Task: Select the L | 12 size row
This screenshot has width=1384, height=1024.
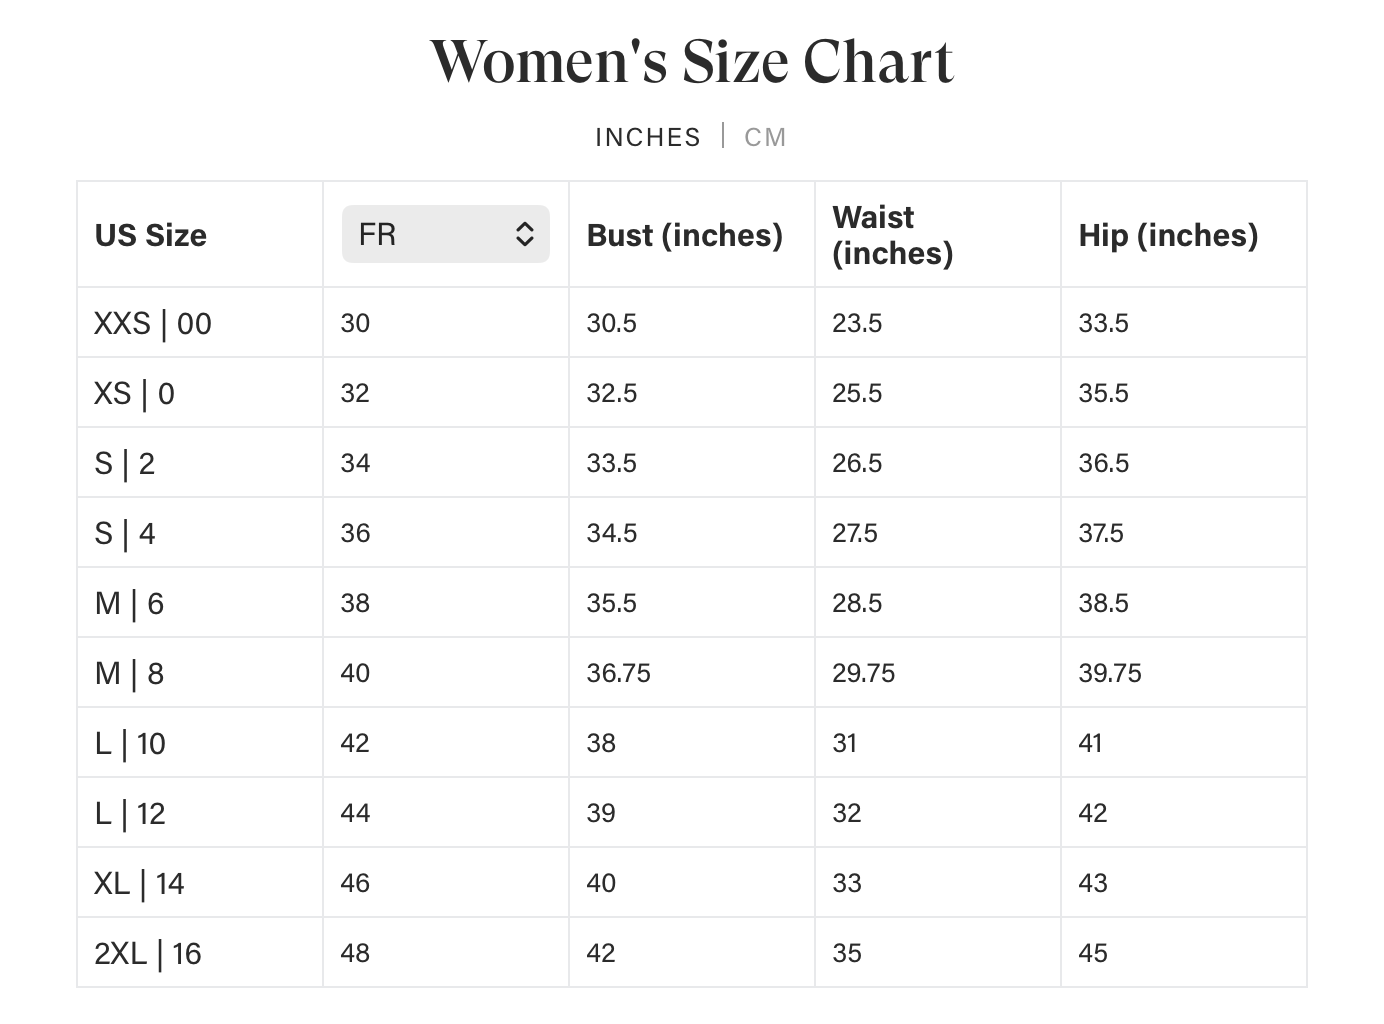Action: point(692,813)
